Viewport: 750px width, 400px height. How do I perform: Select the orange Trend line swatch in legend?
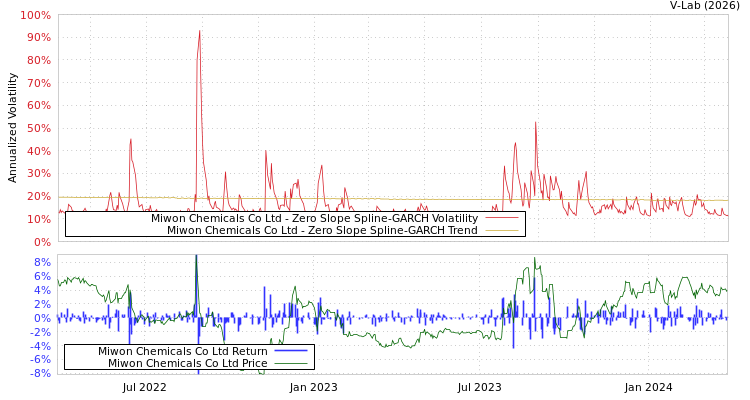501,231
